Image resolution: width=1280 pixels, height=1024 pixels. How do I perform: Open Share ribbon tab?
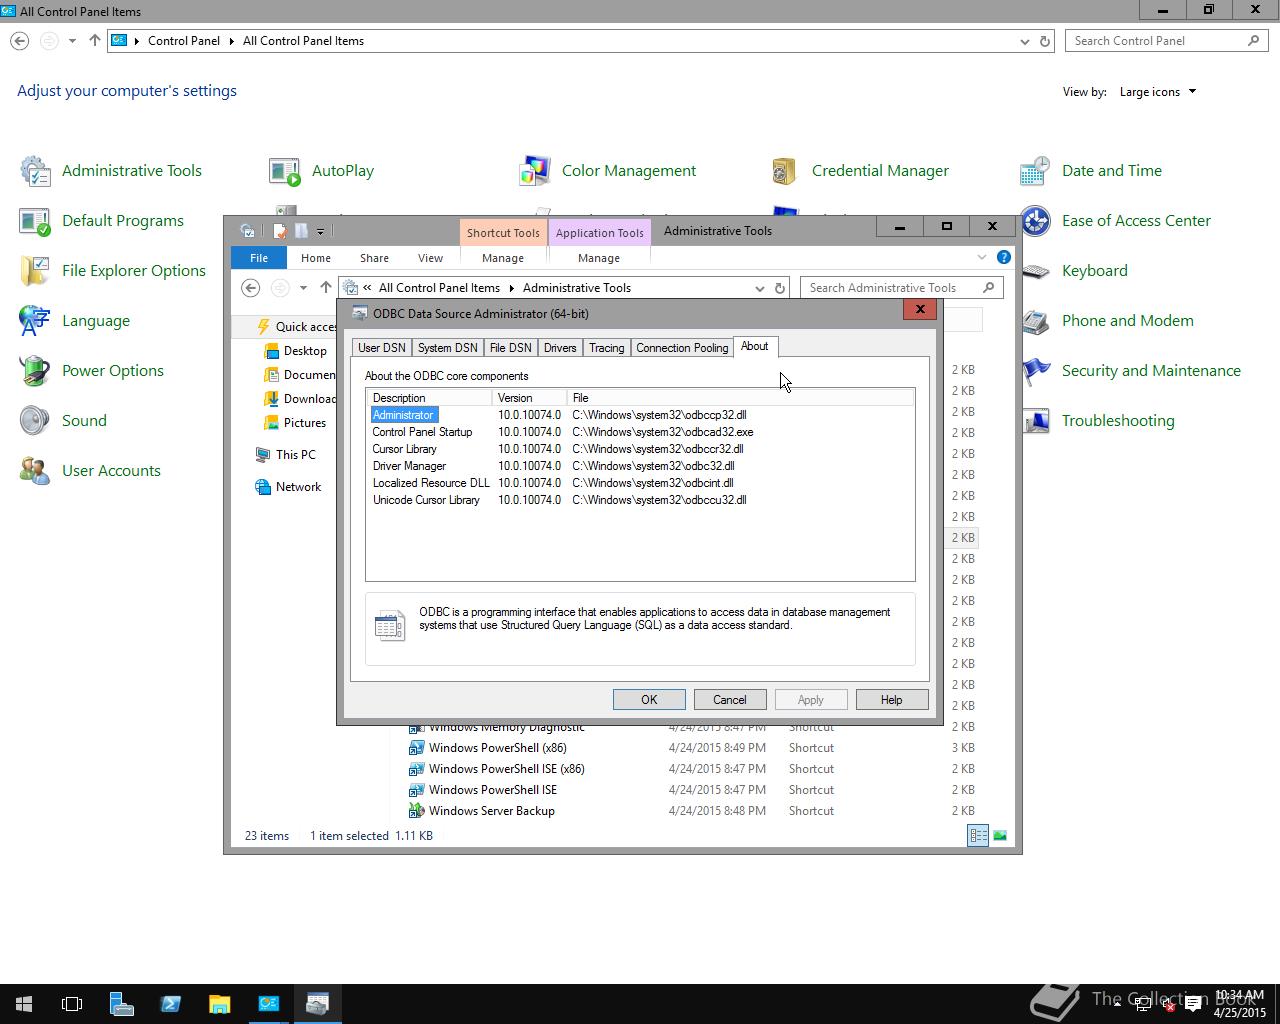click(374, 258)
